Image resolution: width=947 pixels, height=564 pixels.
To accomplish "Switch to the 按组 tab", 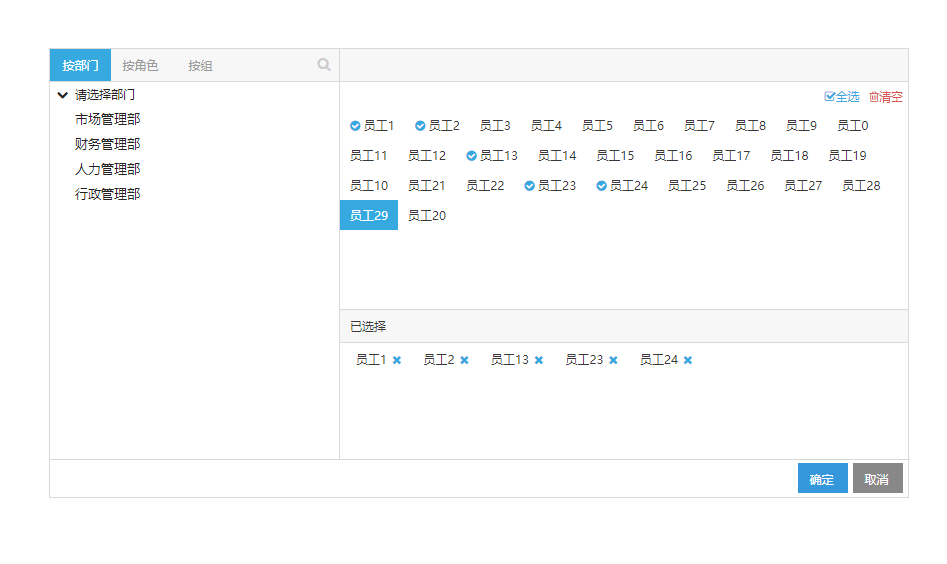I will tap(200, 66).
